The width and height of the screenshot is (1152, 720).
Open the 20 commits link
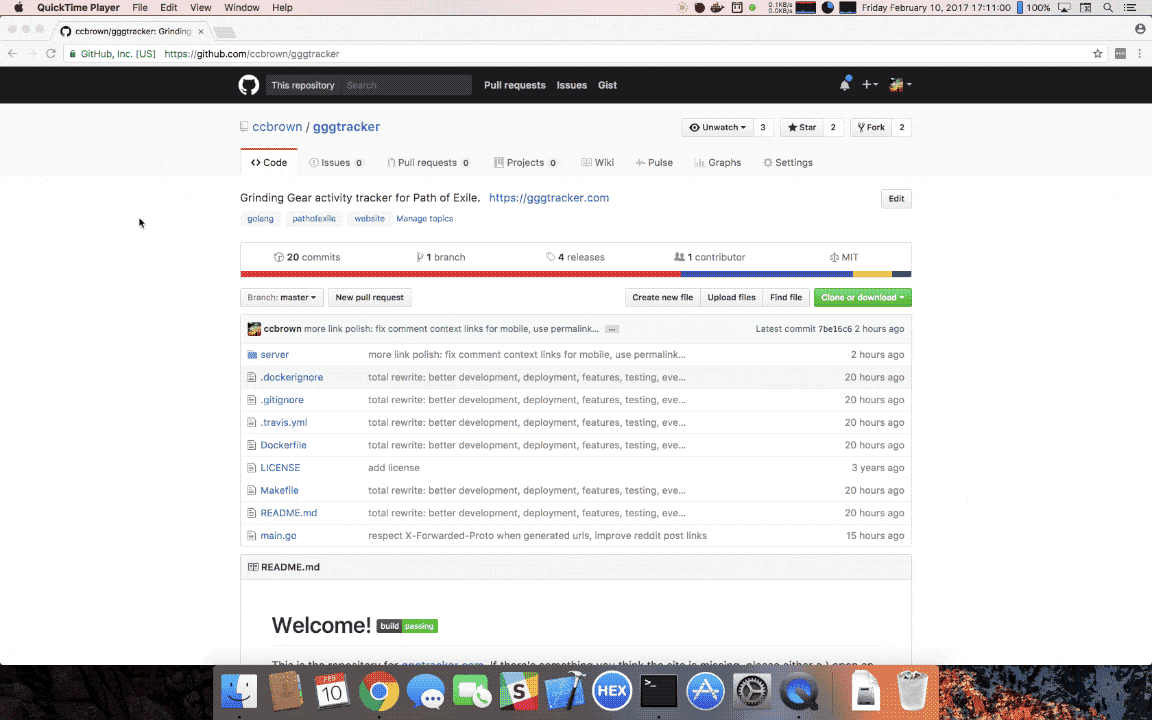(x=307, y=257)
